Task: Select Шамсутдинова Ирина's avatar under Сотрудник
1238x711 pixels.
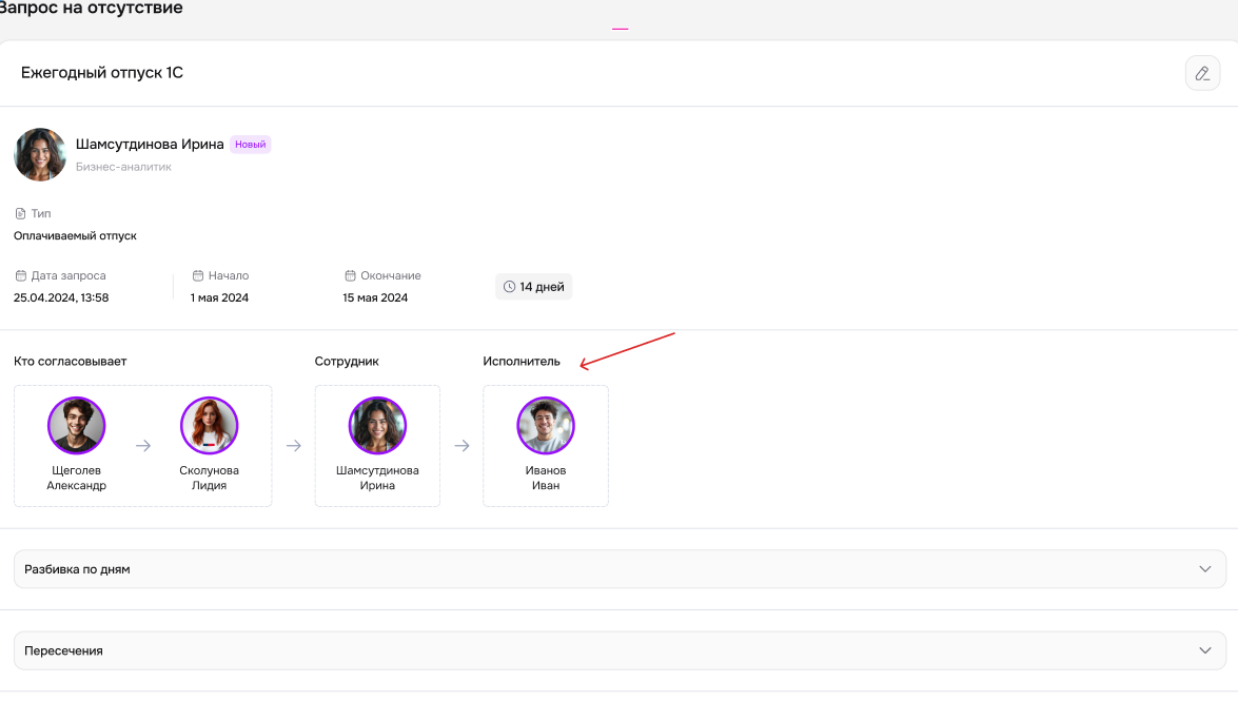Action: point(377,426)
